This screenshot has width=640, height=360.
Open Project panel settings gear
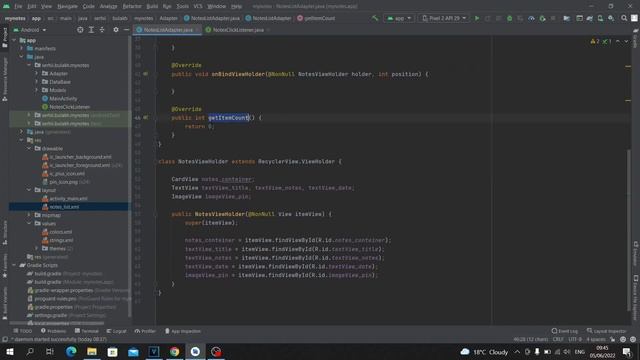(116, 30)
